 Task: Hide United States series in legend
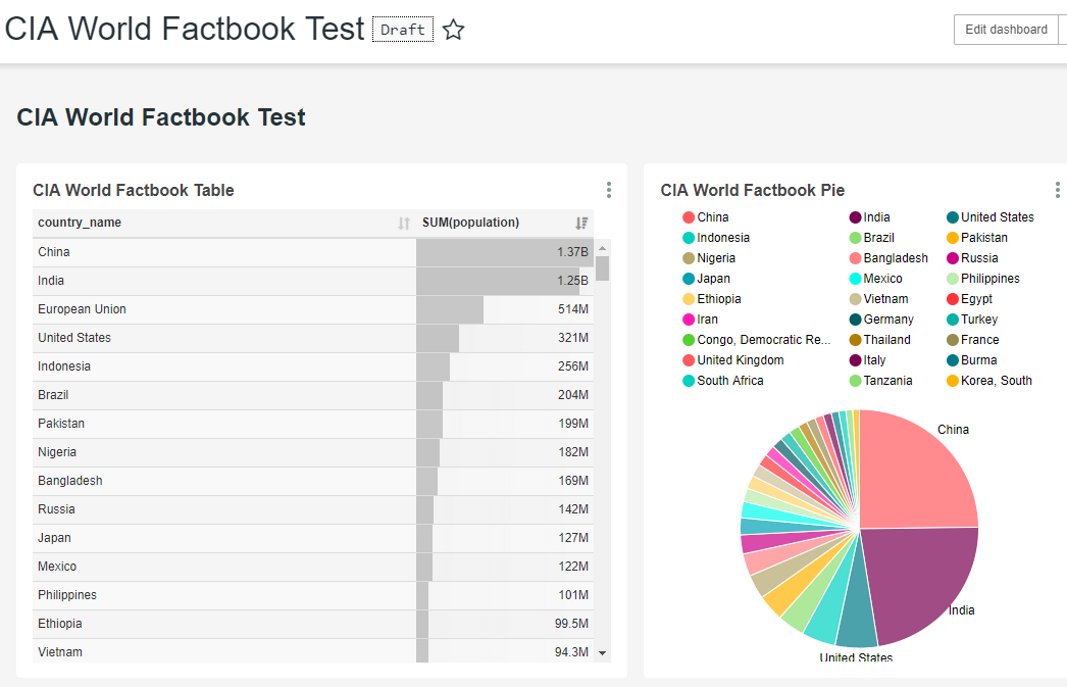coord(996,217)
